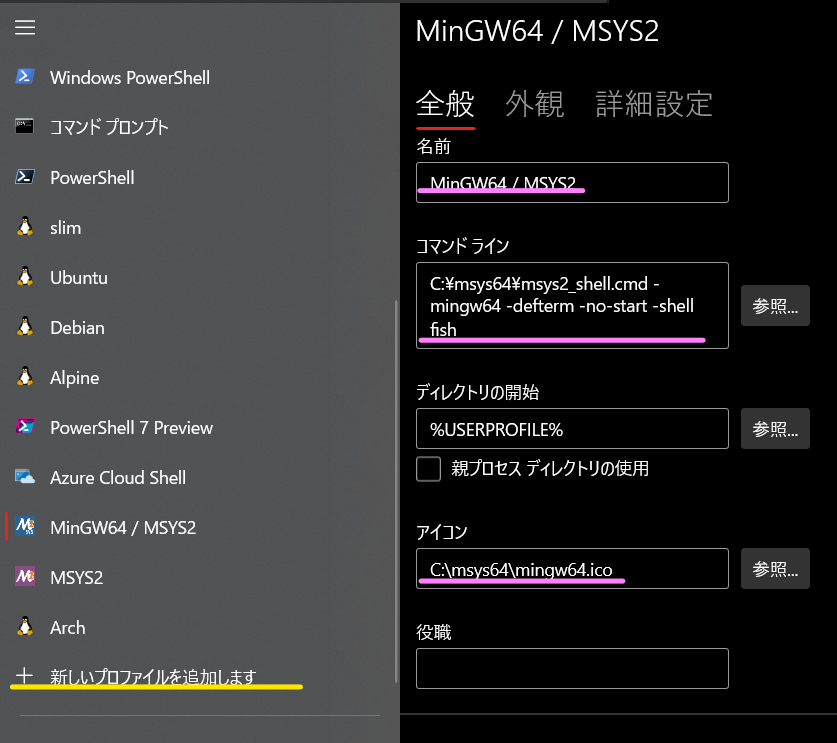Switch to the 外観 tab
This screenshot has width=837, height=743.
tap(535, 104)
